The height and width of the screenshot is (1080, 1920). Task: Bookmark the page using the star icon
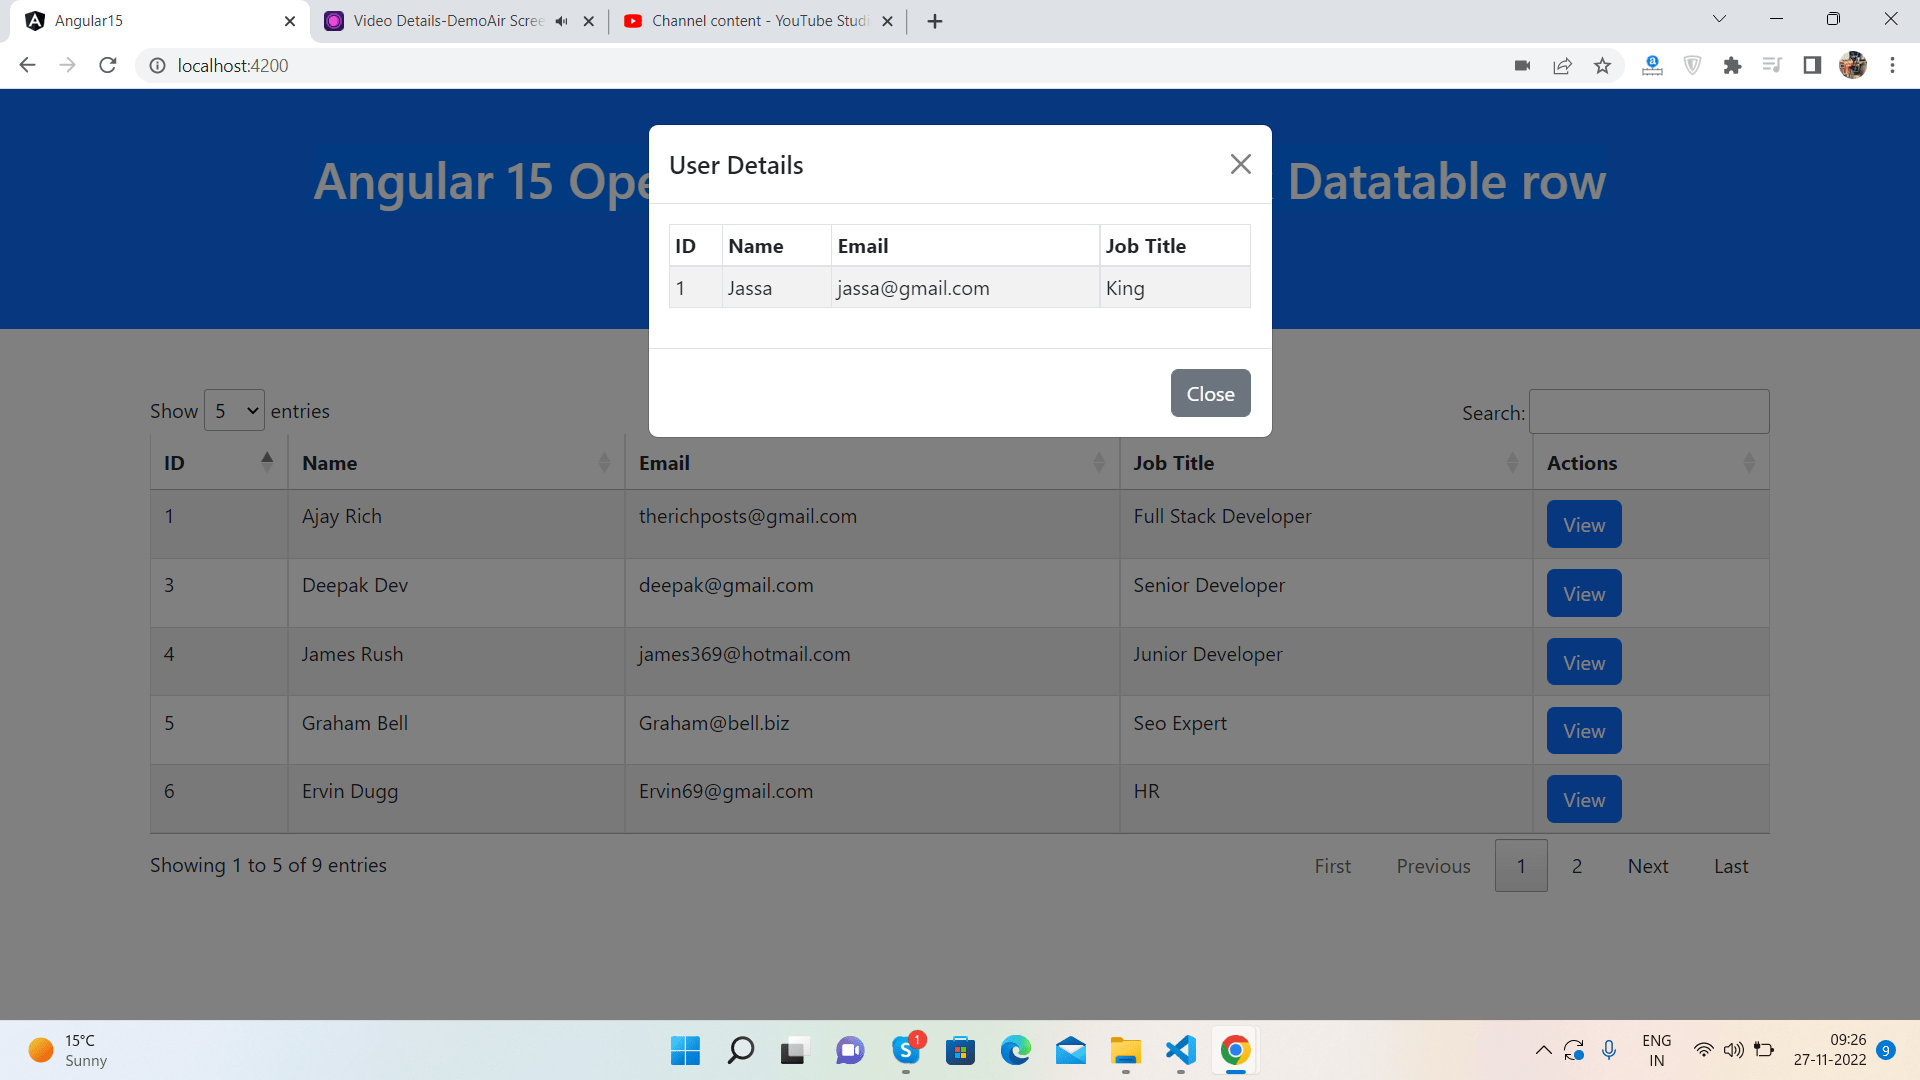(x=1602, y=65)
